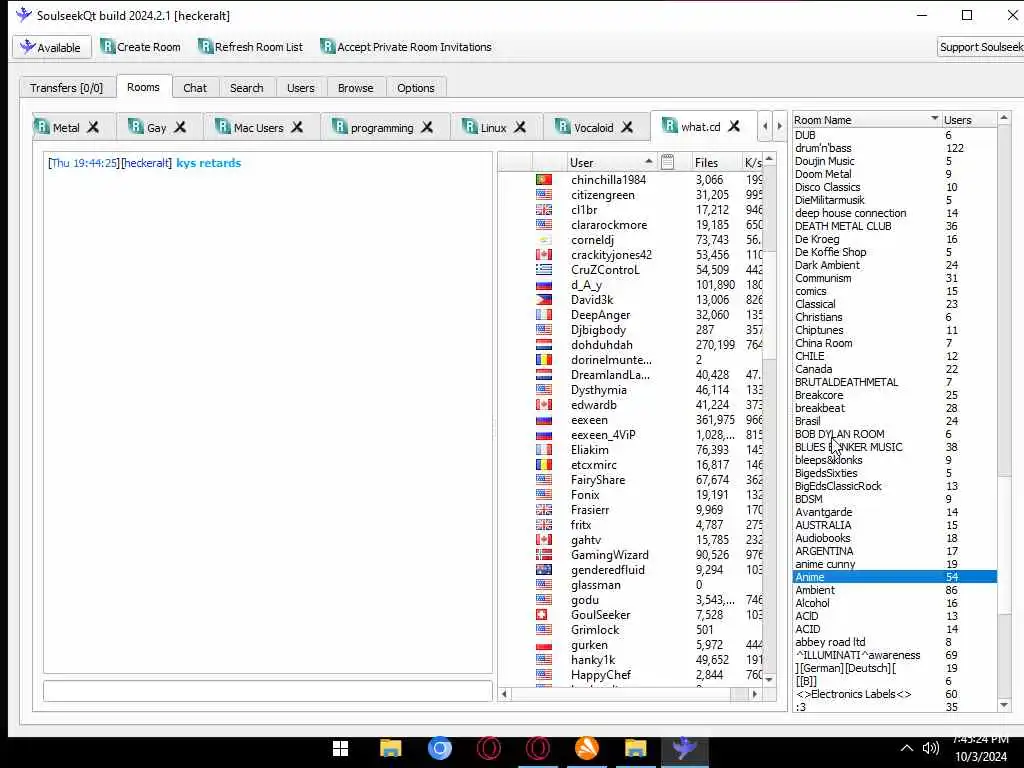Click Refresh Room List button
Screen dimensions: 1024x768
click(251, 47)
